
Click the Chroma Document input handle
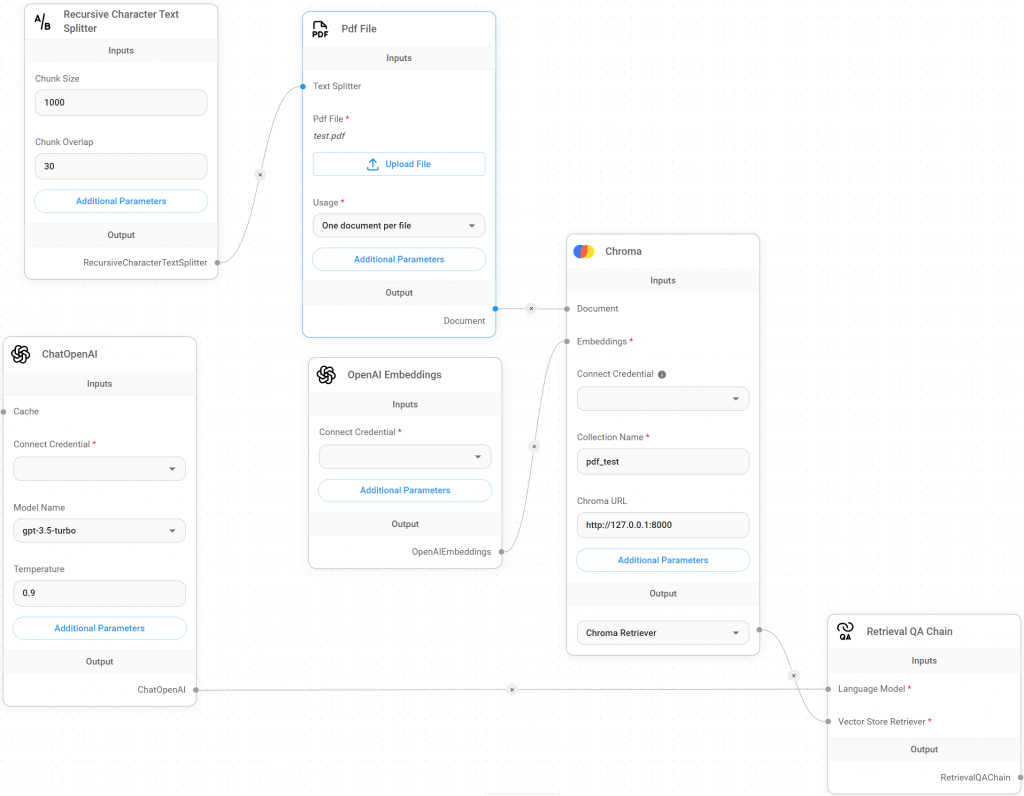tap(567, 309)
